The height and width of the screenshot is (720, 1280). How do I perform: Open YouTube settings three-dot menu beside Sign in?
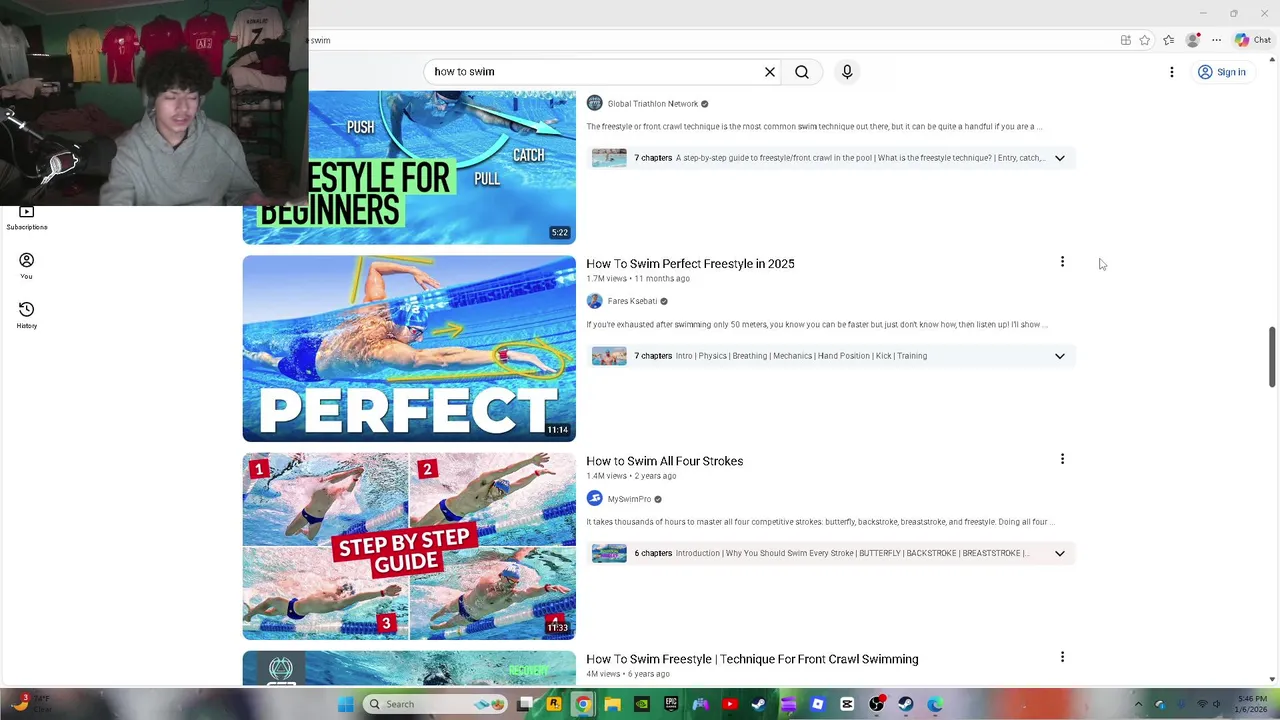[1172, 72]
